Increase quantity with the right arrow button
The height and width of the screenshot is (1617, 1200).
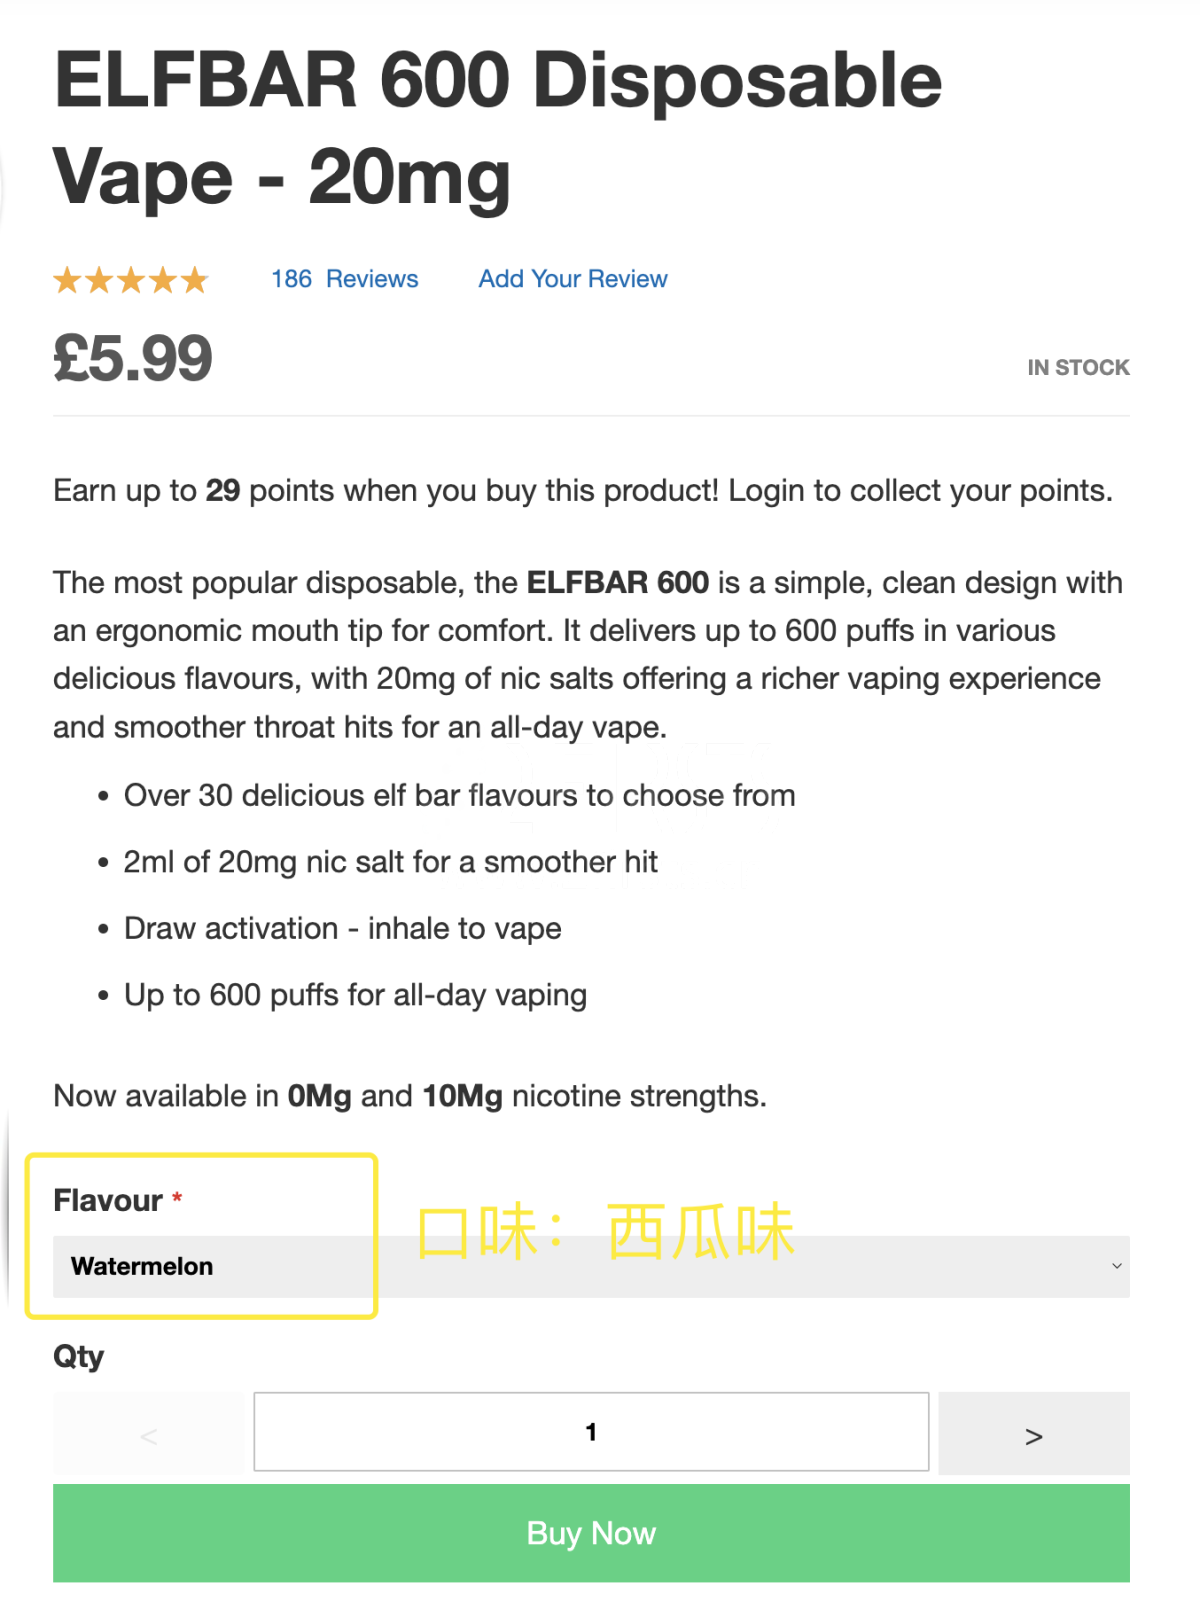(x=1033, y=1435)
